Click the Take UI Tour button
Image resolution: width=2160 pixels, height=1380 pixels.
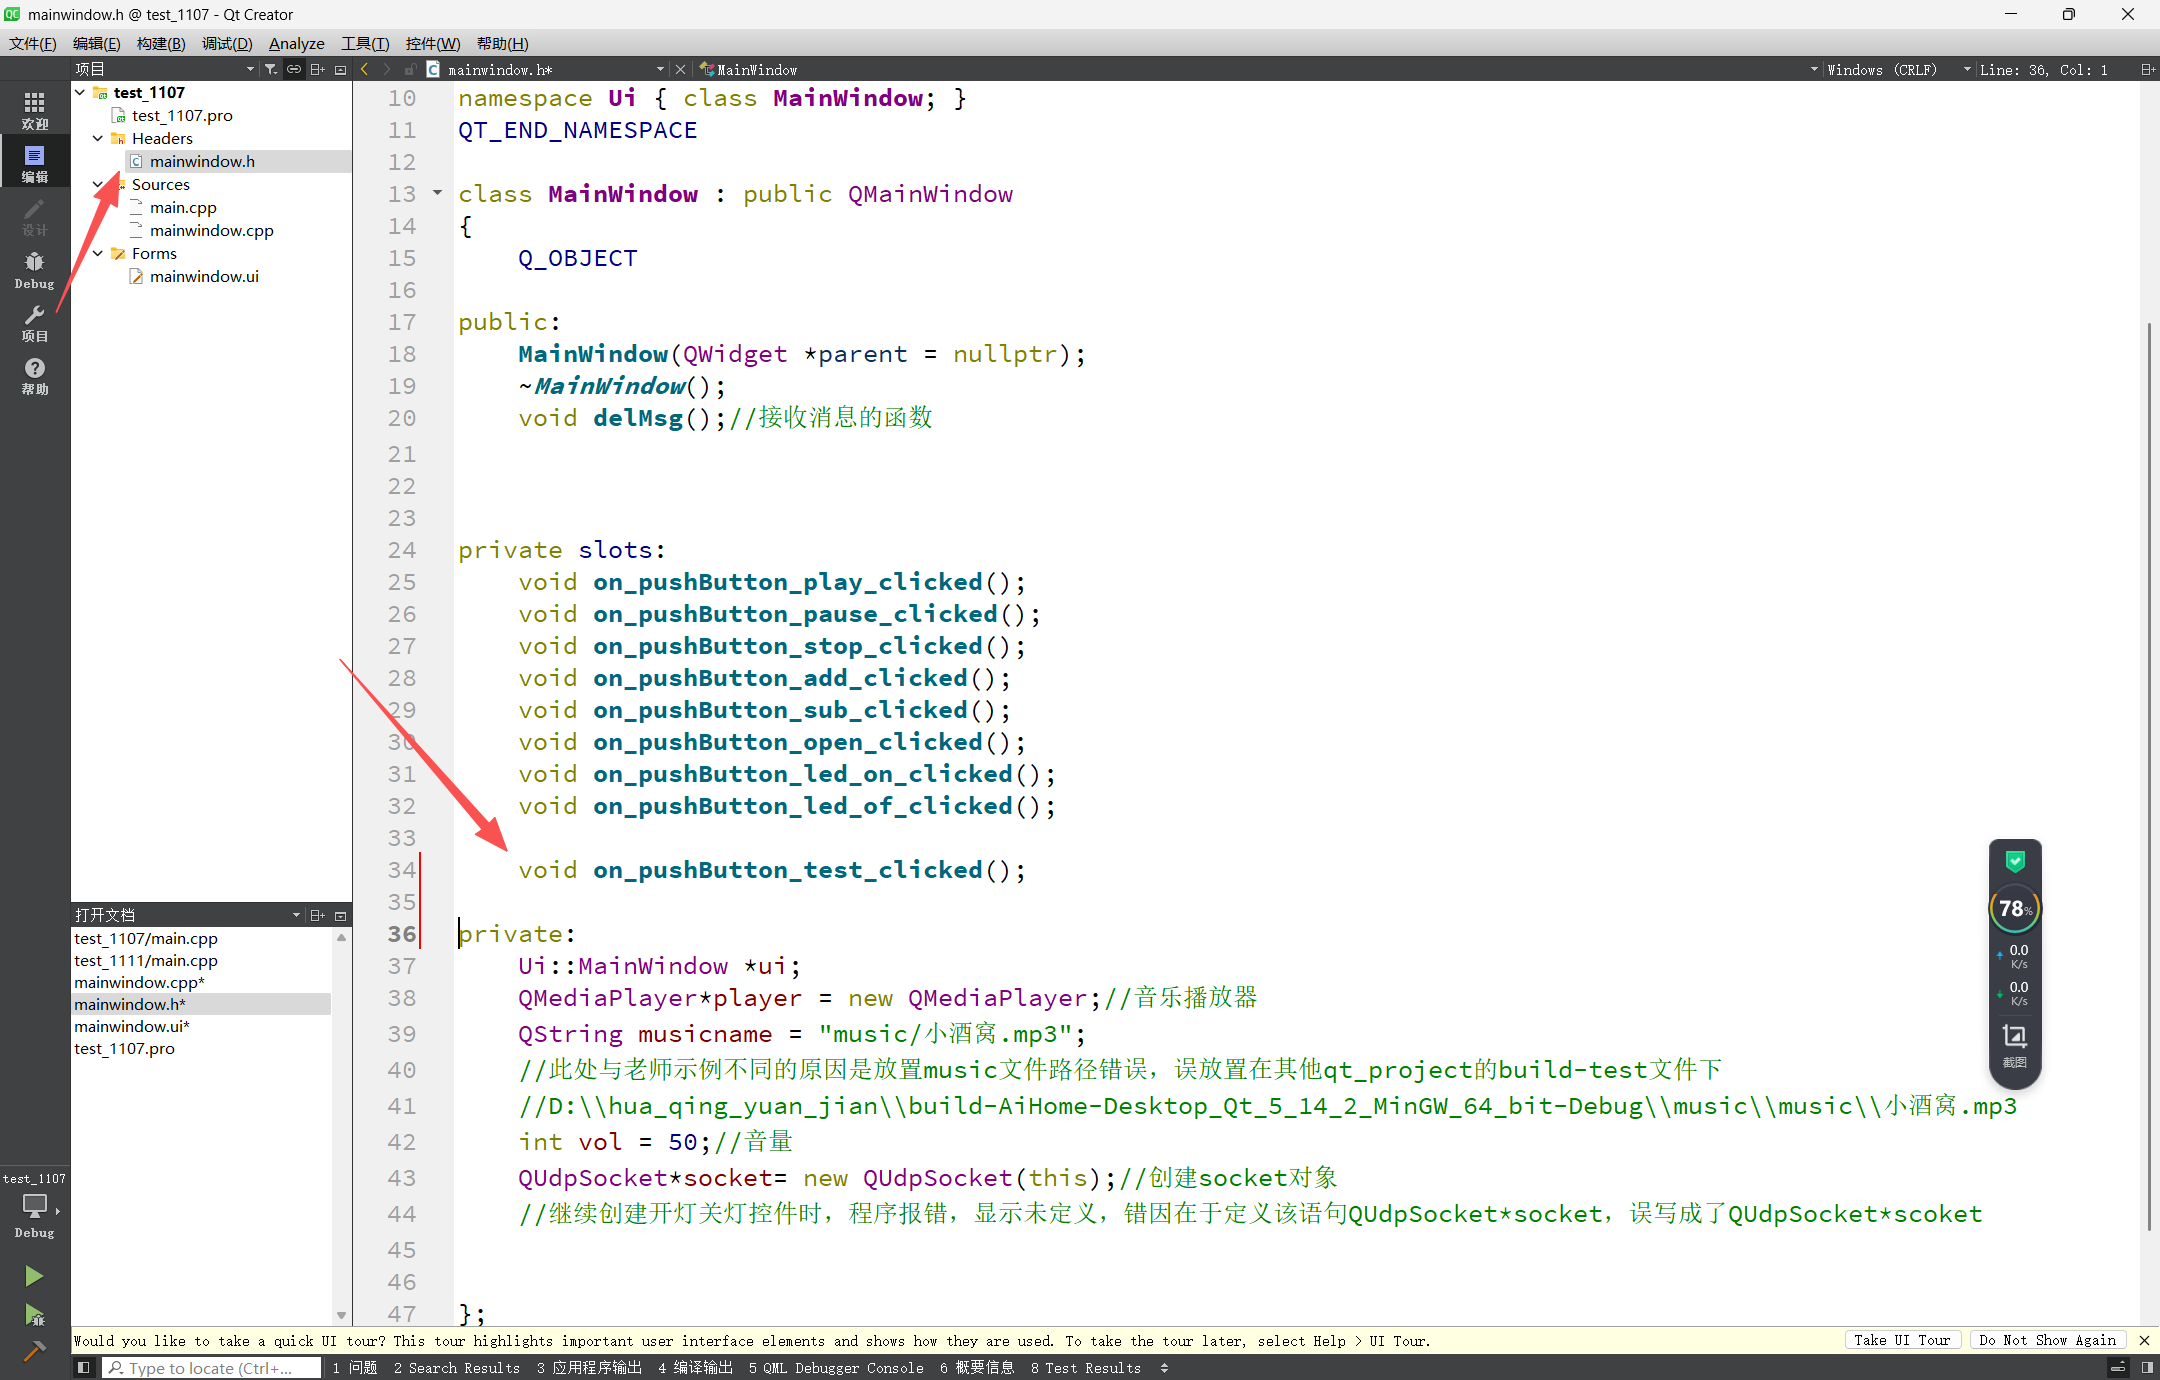click(1901, 1340)
